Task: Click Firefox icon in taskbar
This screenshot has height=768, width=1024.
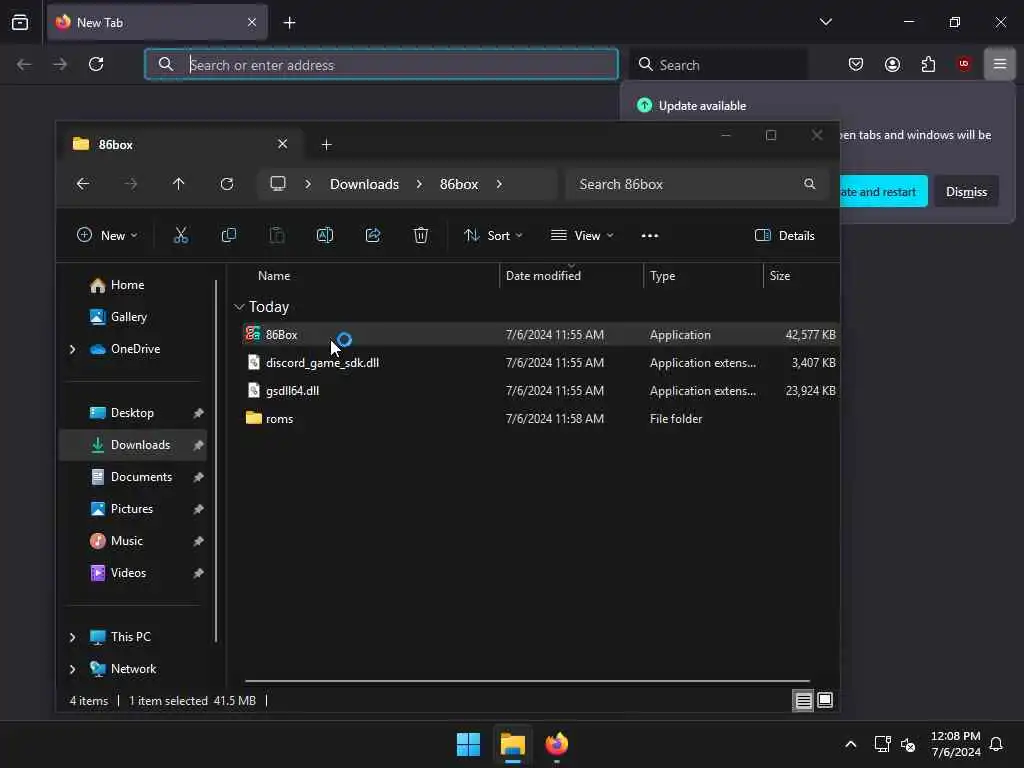Action: pyautogui.click(x=556, y=744)
